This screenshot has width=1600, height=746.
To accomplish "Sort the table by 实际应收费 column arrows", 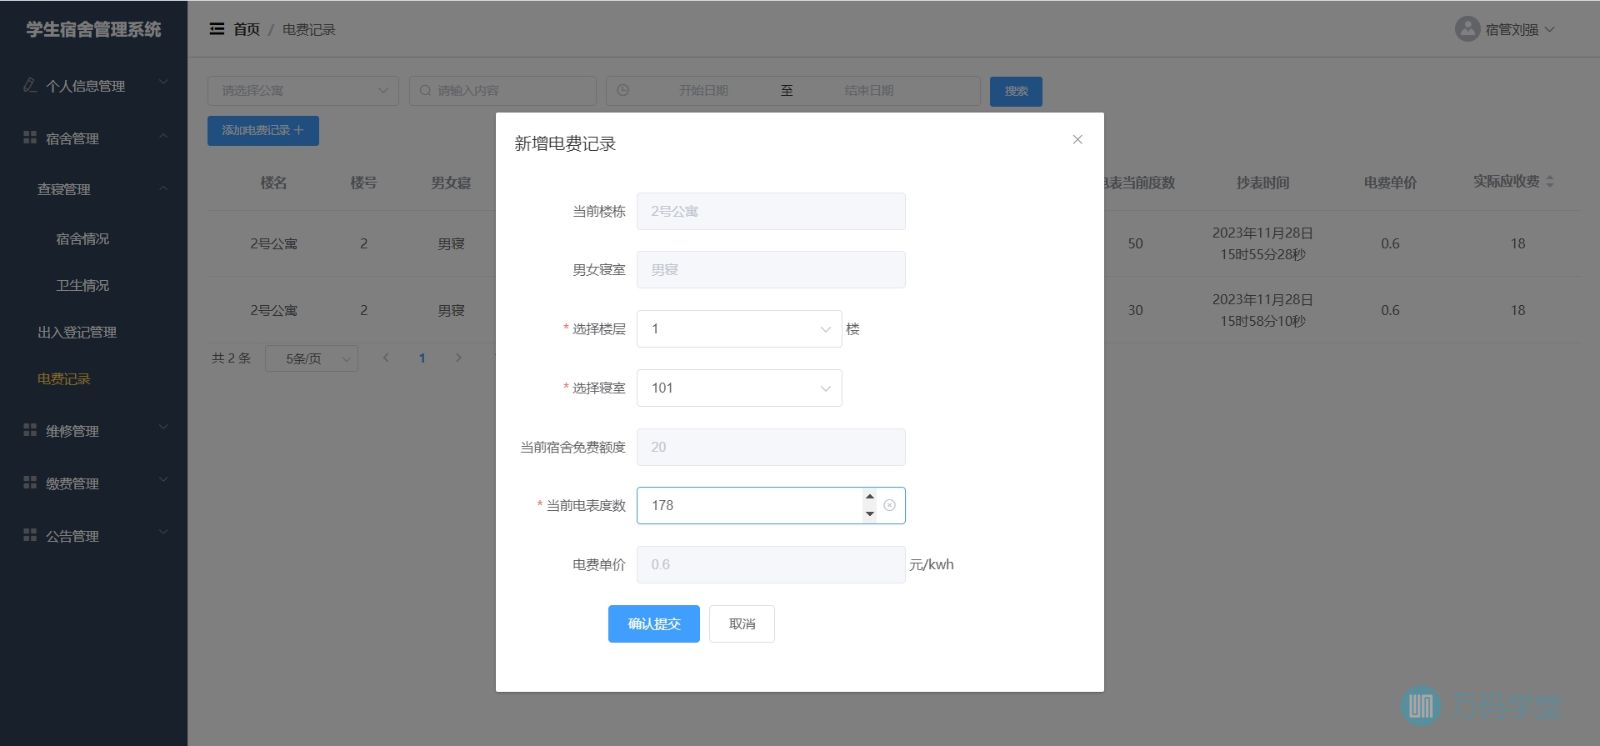I will coord(1550,181).
